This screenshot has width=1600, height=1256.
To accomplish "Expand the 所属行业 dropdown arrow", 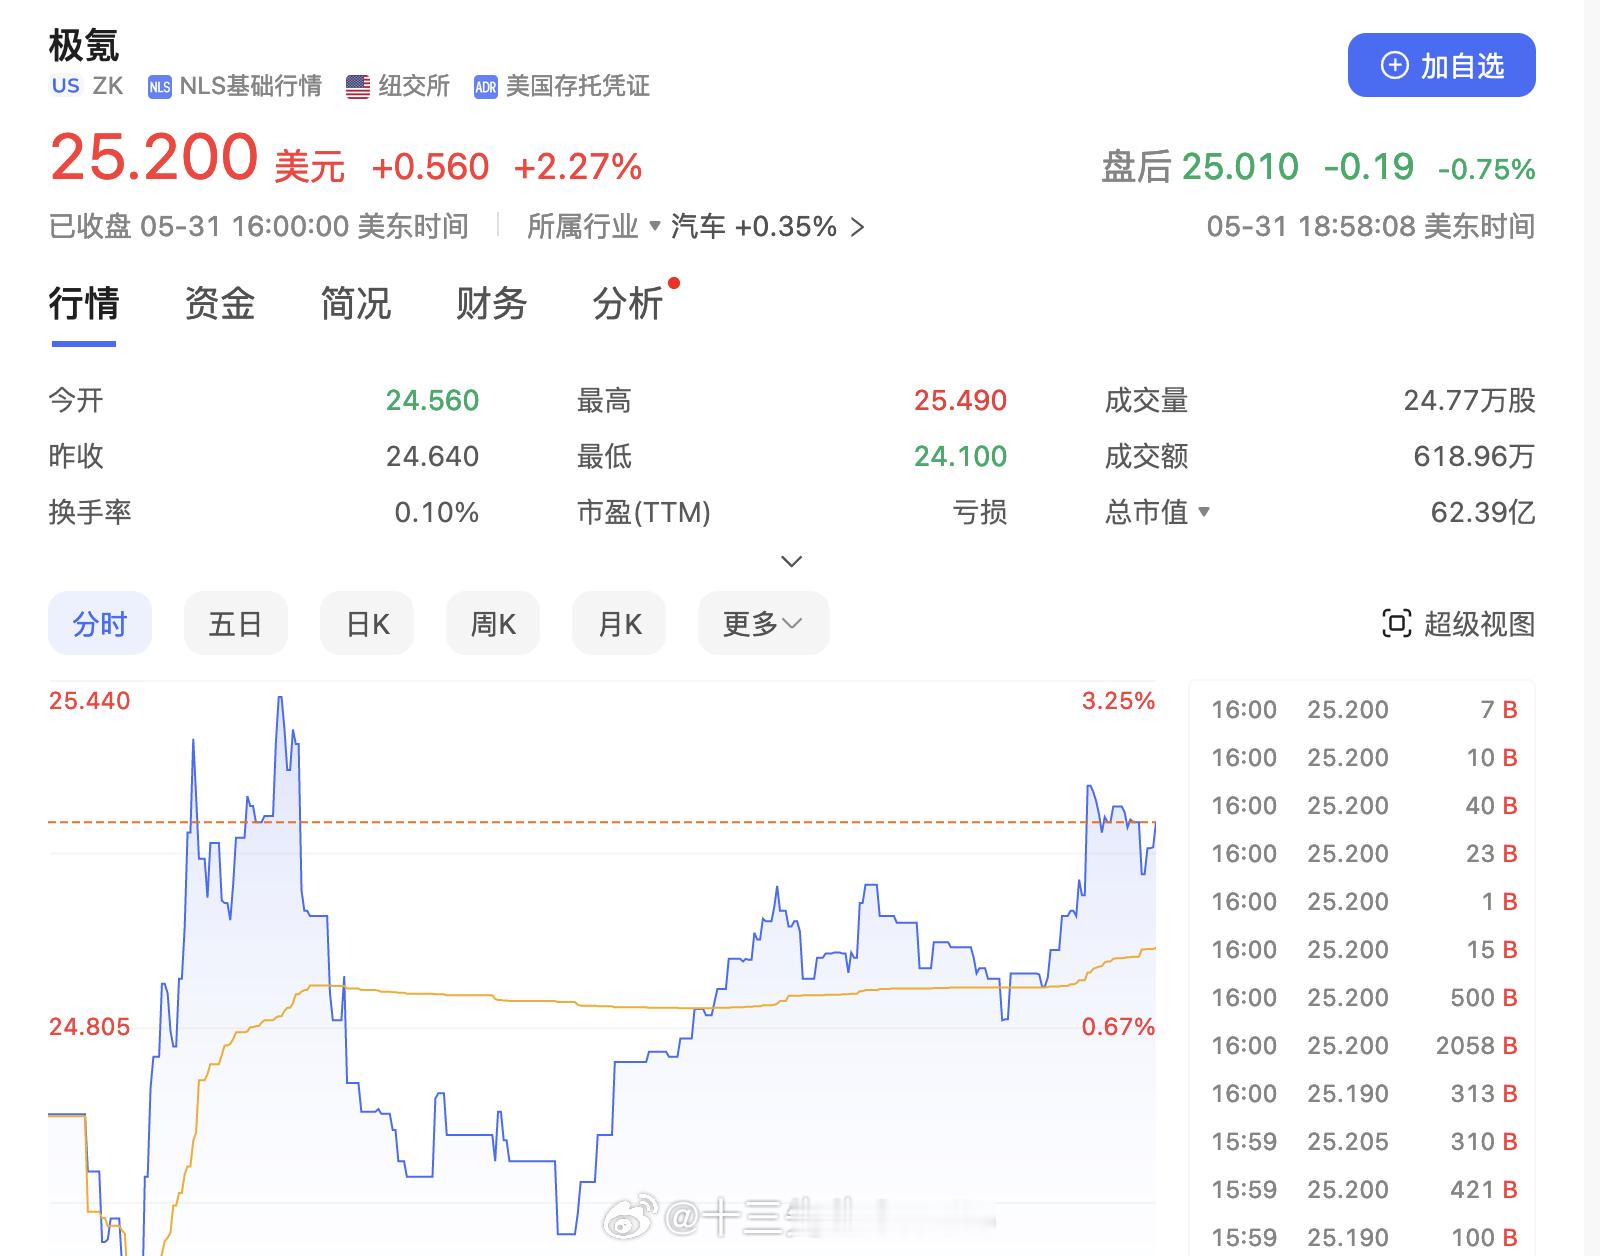I will coord(655,226).
